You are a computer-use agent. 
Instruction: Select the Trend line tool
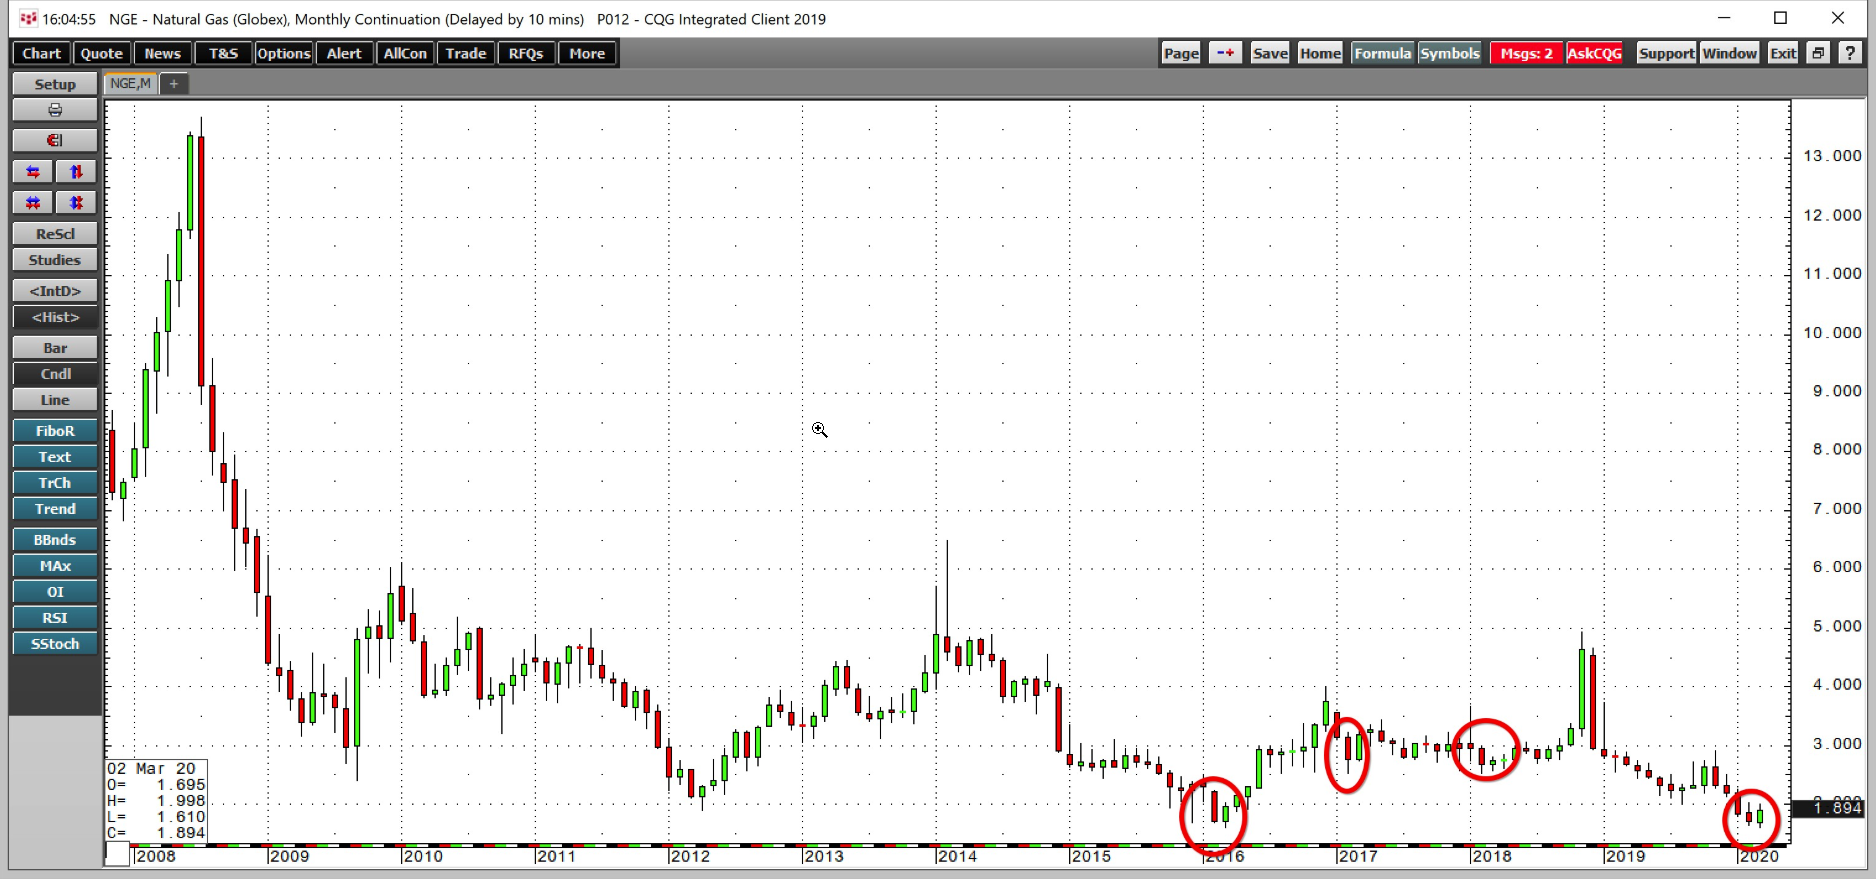tap(55, 509)
